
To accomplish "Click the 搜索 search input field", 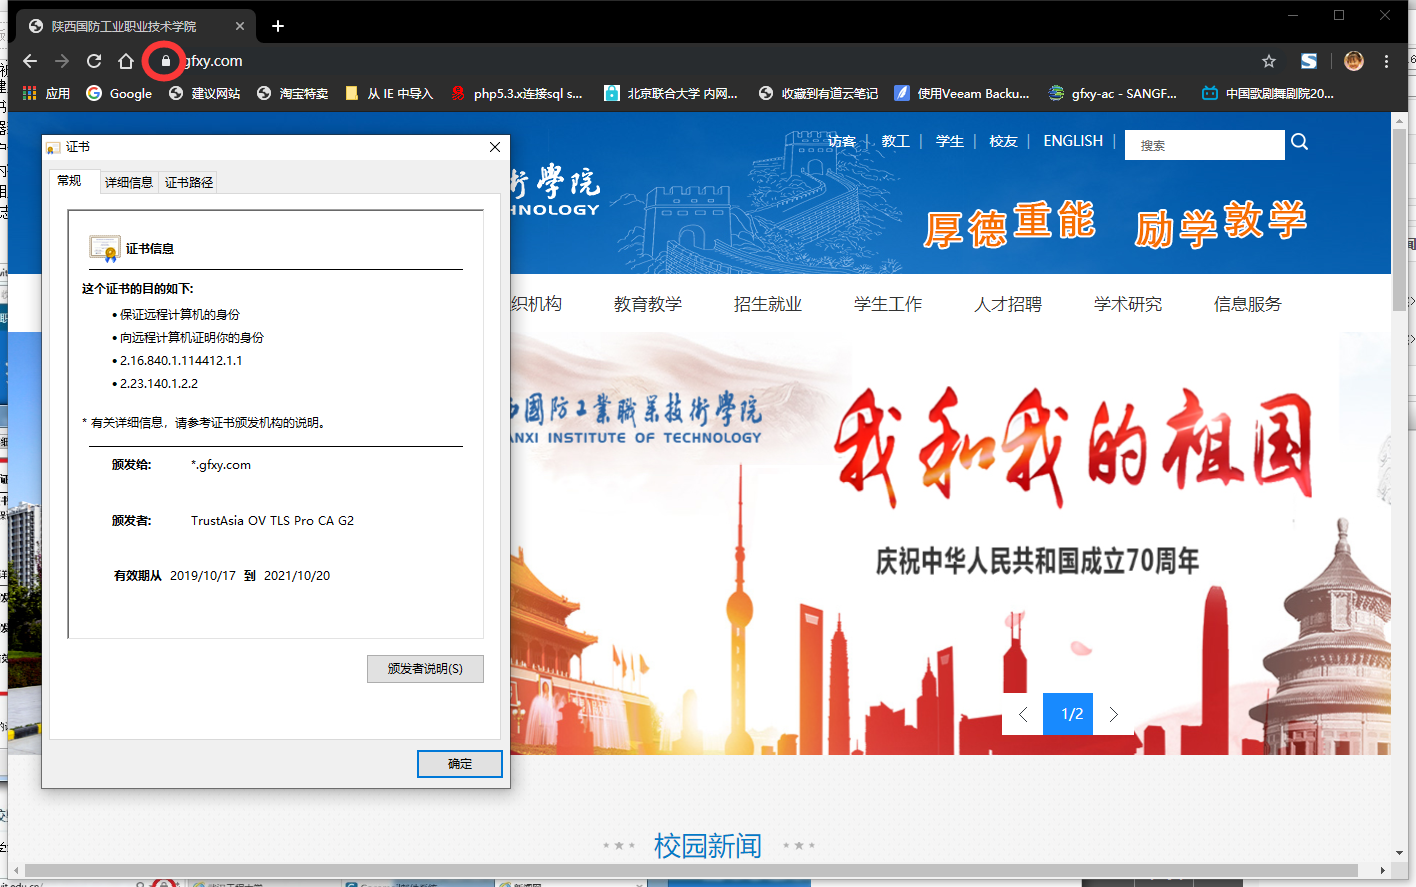I will pyautogui.click(x=1204, y=145).
